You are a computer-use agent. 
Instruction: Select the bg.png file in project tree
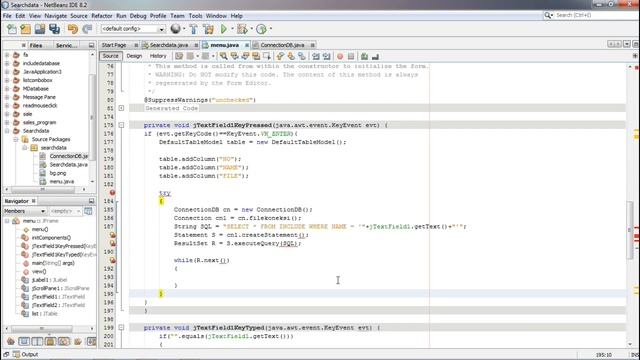(x=58, y=173)
